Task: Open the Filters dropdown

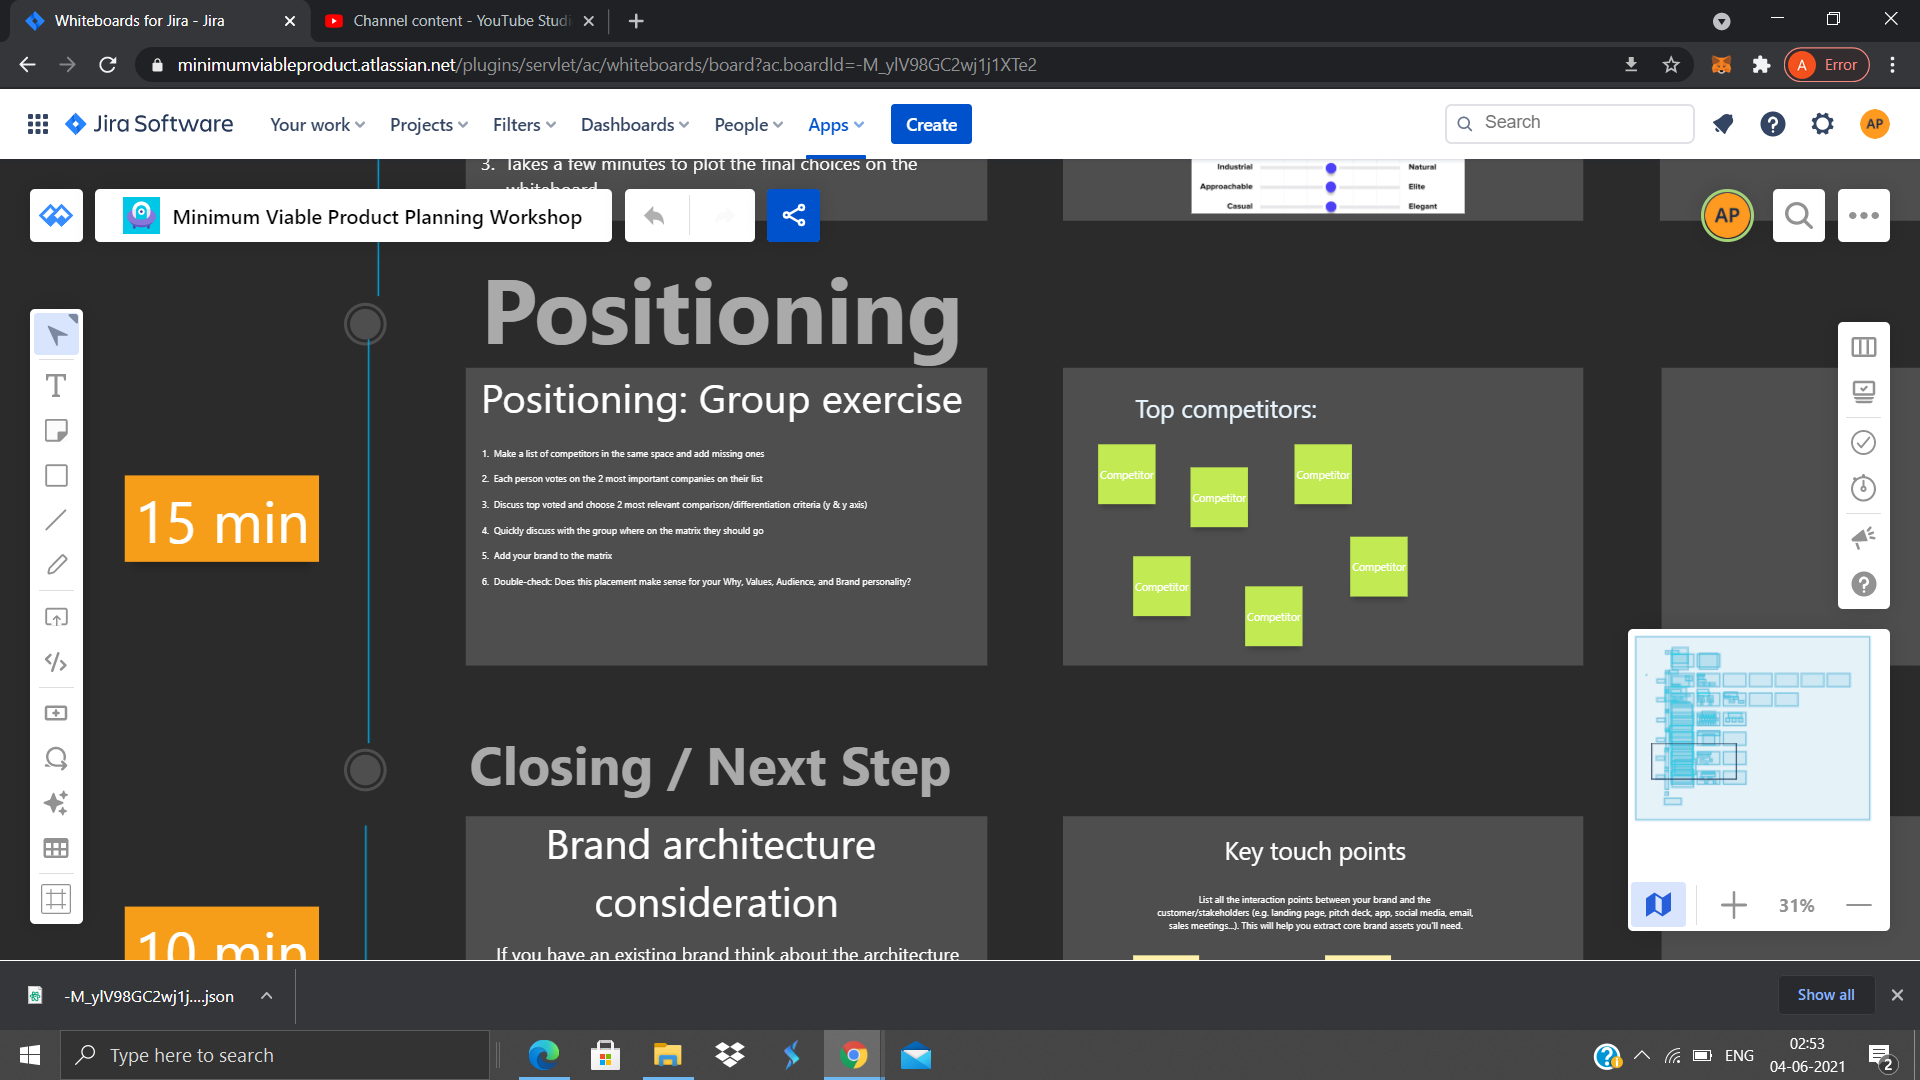Action: (x=523, y=124)
